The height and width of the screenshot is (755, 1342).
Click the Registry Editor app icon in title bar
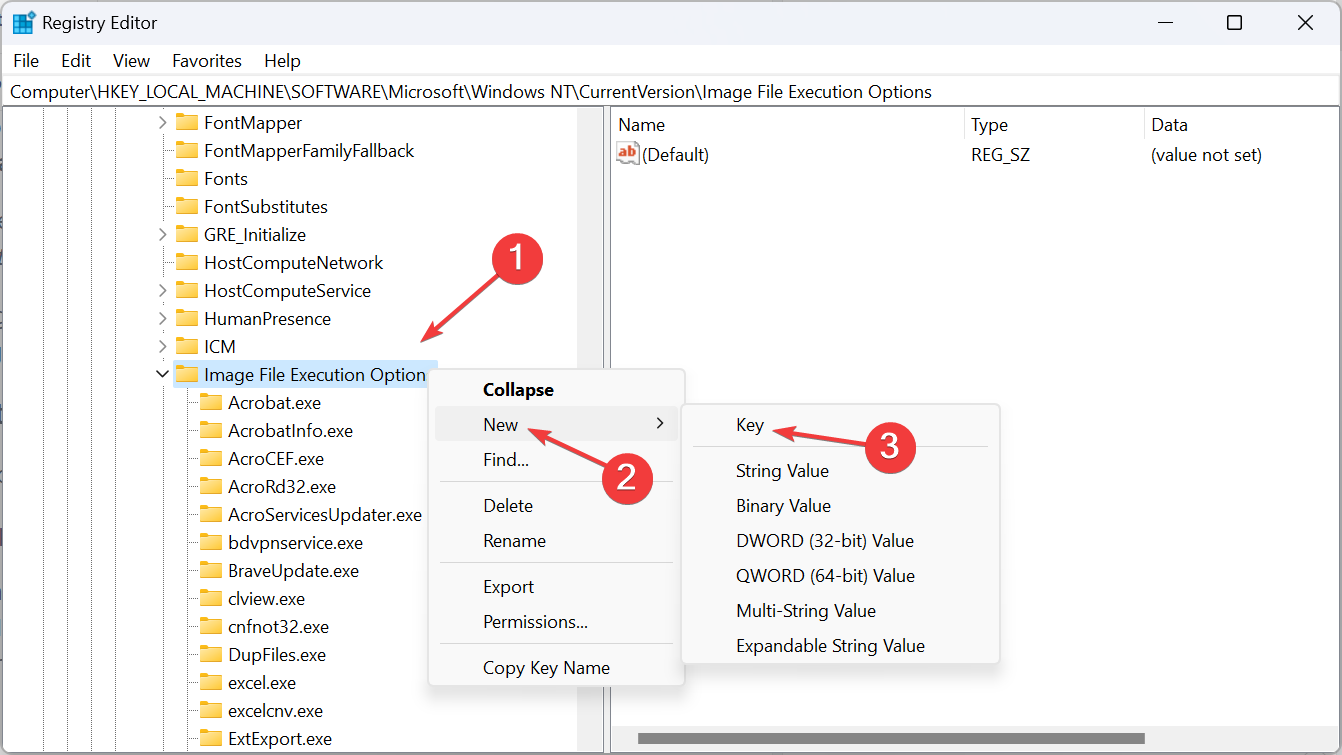[24, 23]
